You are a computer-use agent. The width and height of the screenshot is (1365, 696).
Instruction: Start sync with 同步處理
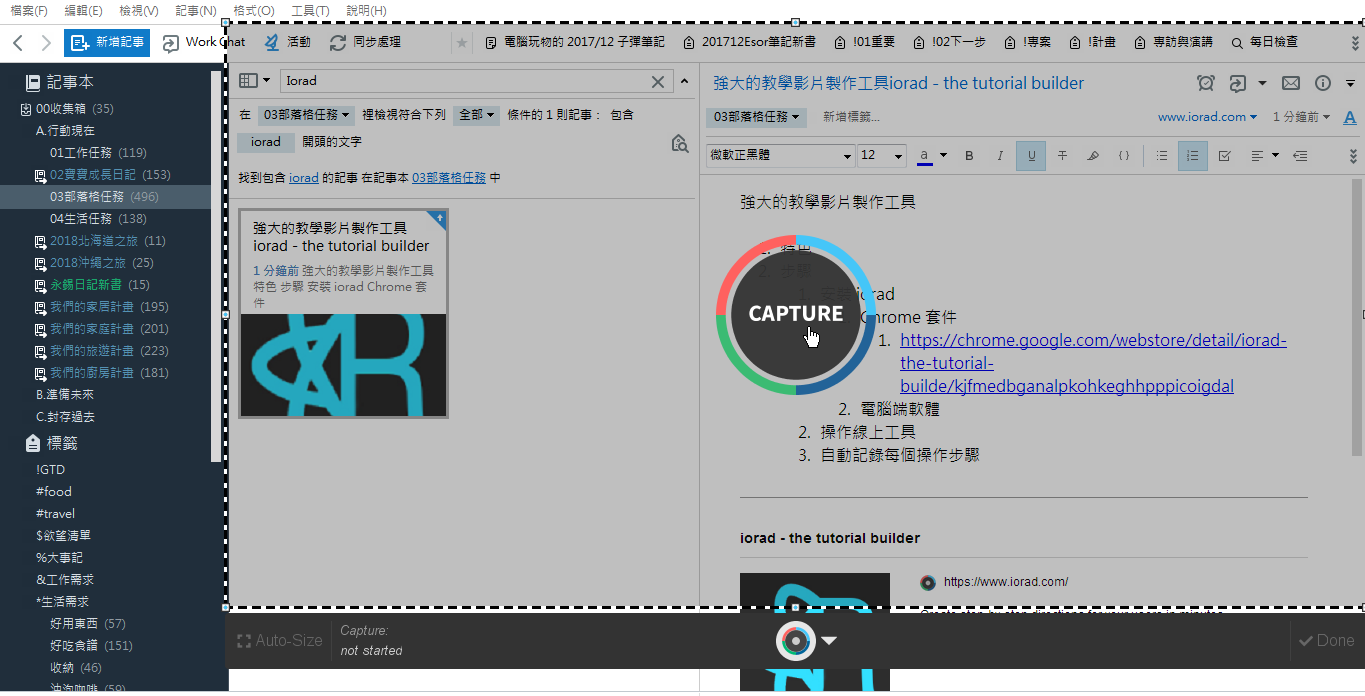365,42
